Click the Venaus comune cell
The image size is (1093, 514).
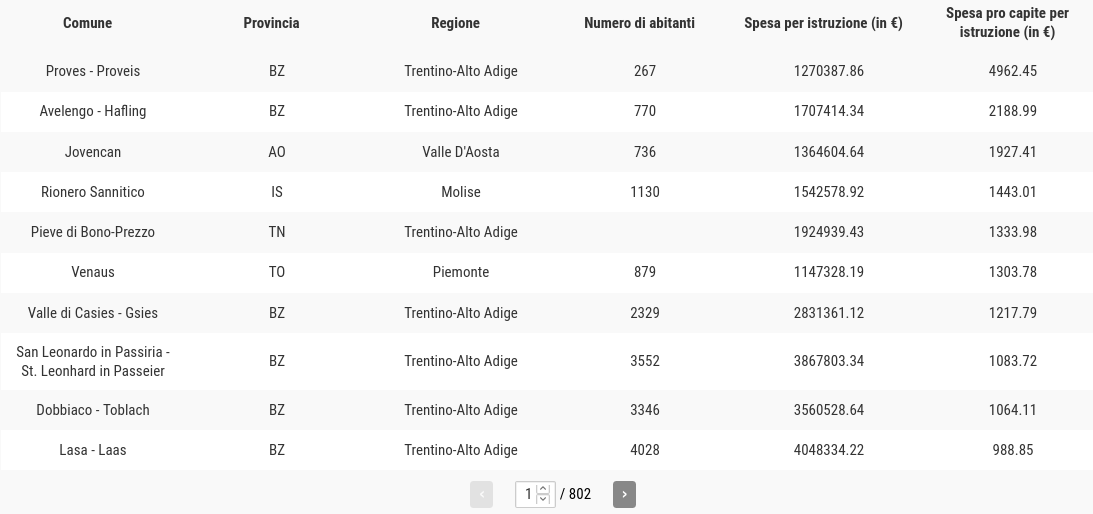point(93,272)
